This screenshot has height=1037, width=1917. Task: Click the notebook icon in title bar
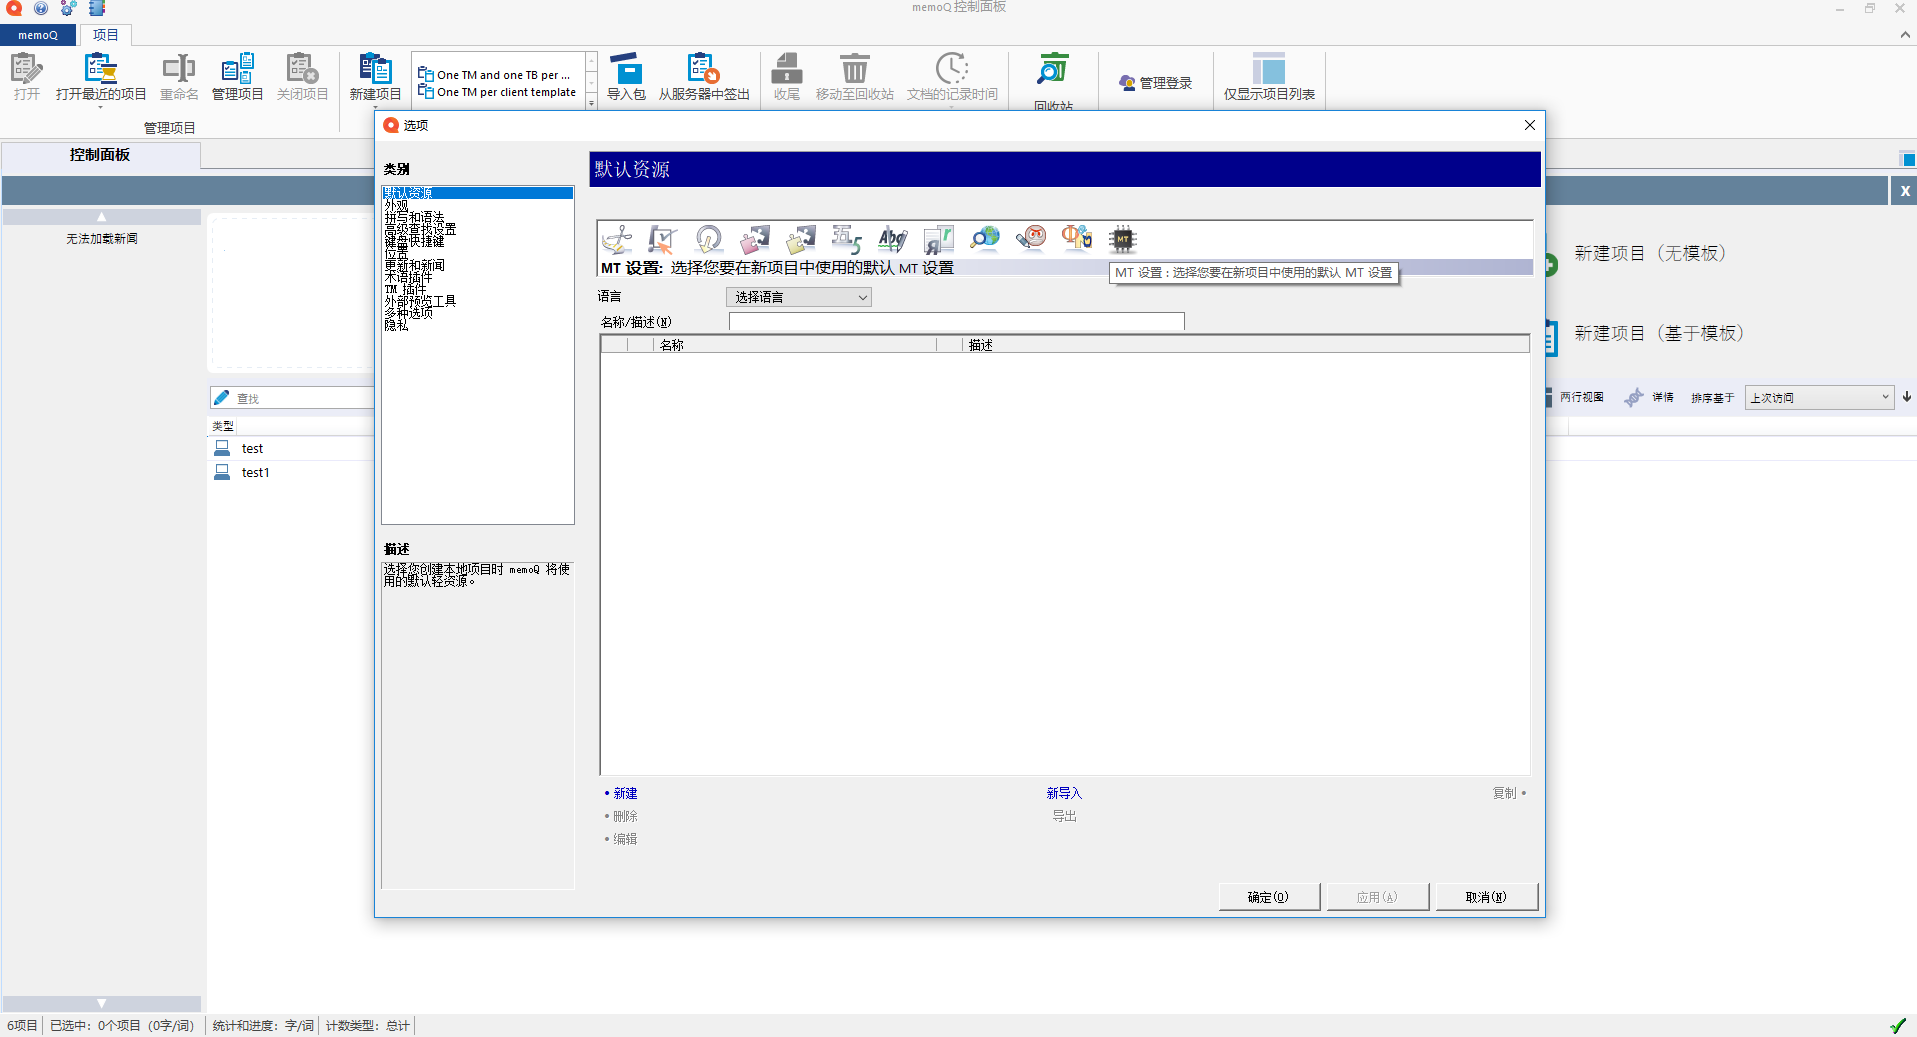pyautogui.click(x=97, y=8)
